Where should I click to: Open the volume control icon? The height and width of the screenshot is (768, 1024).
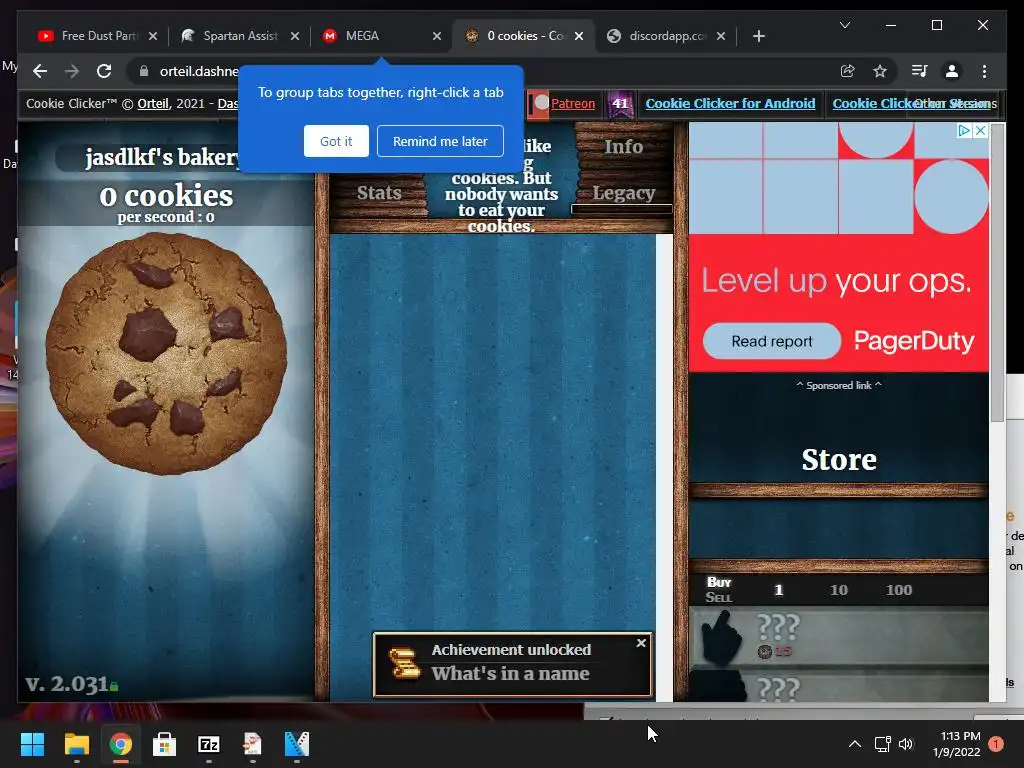pos(906,744)
